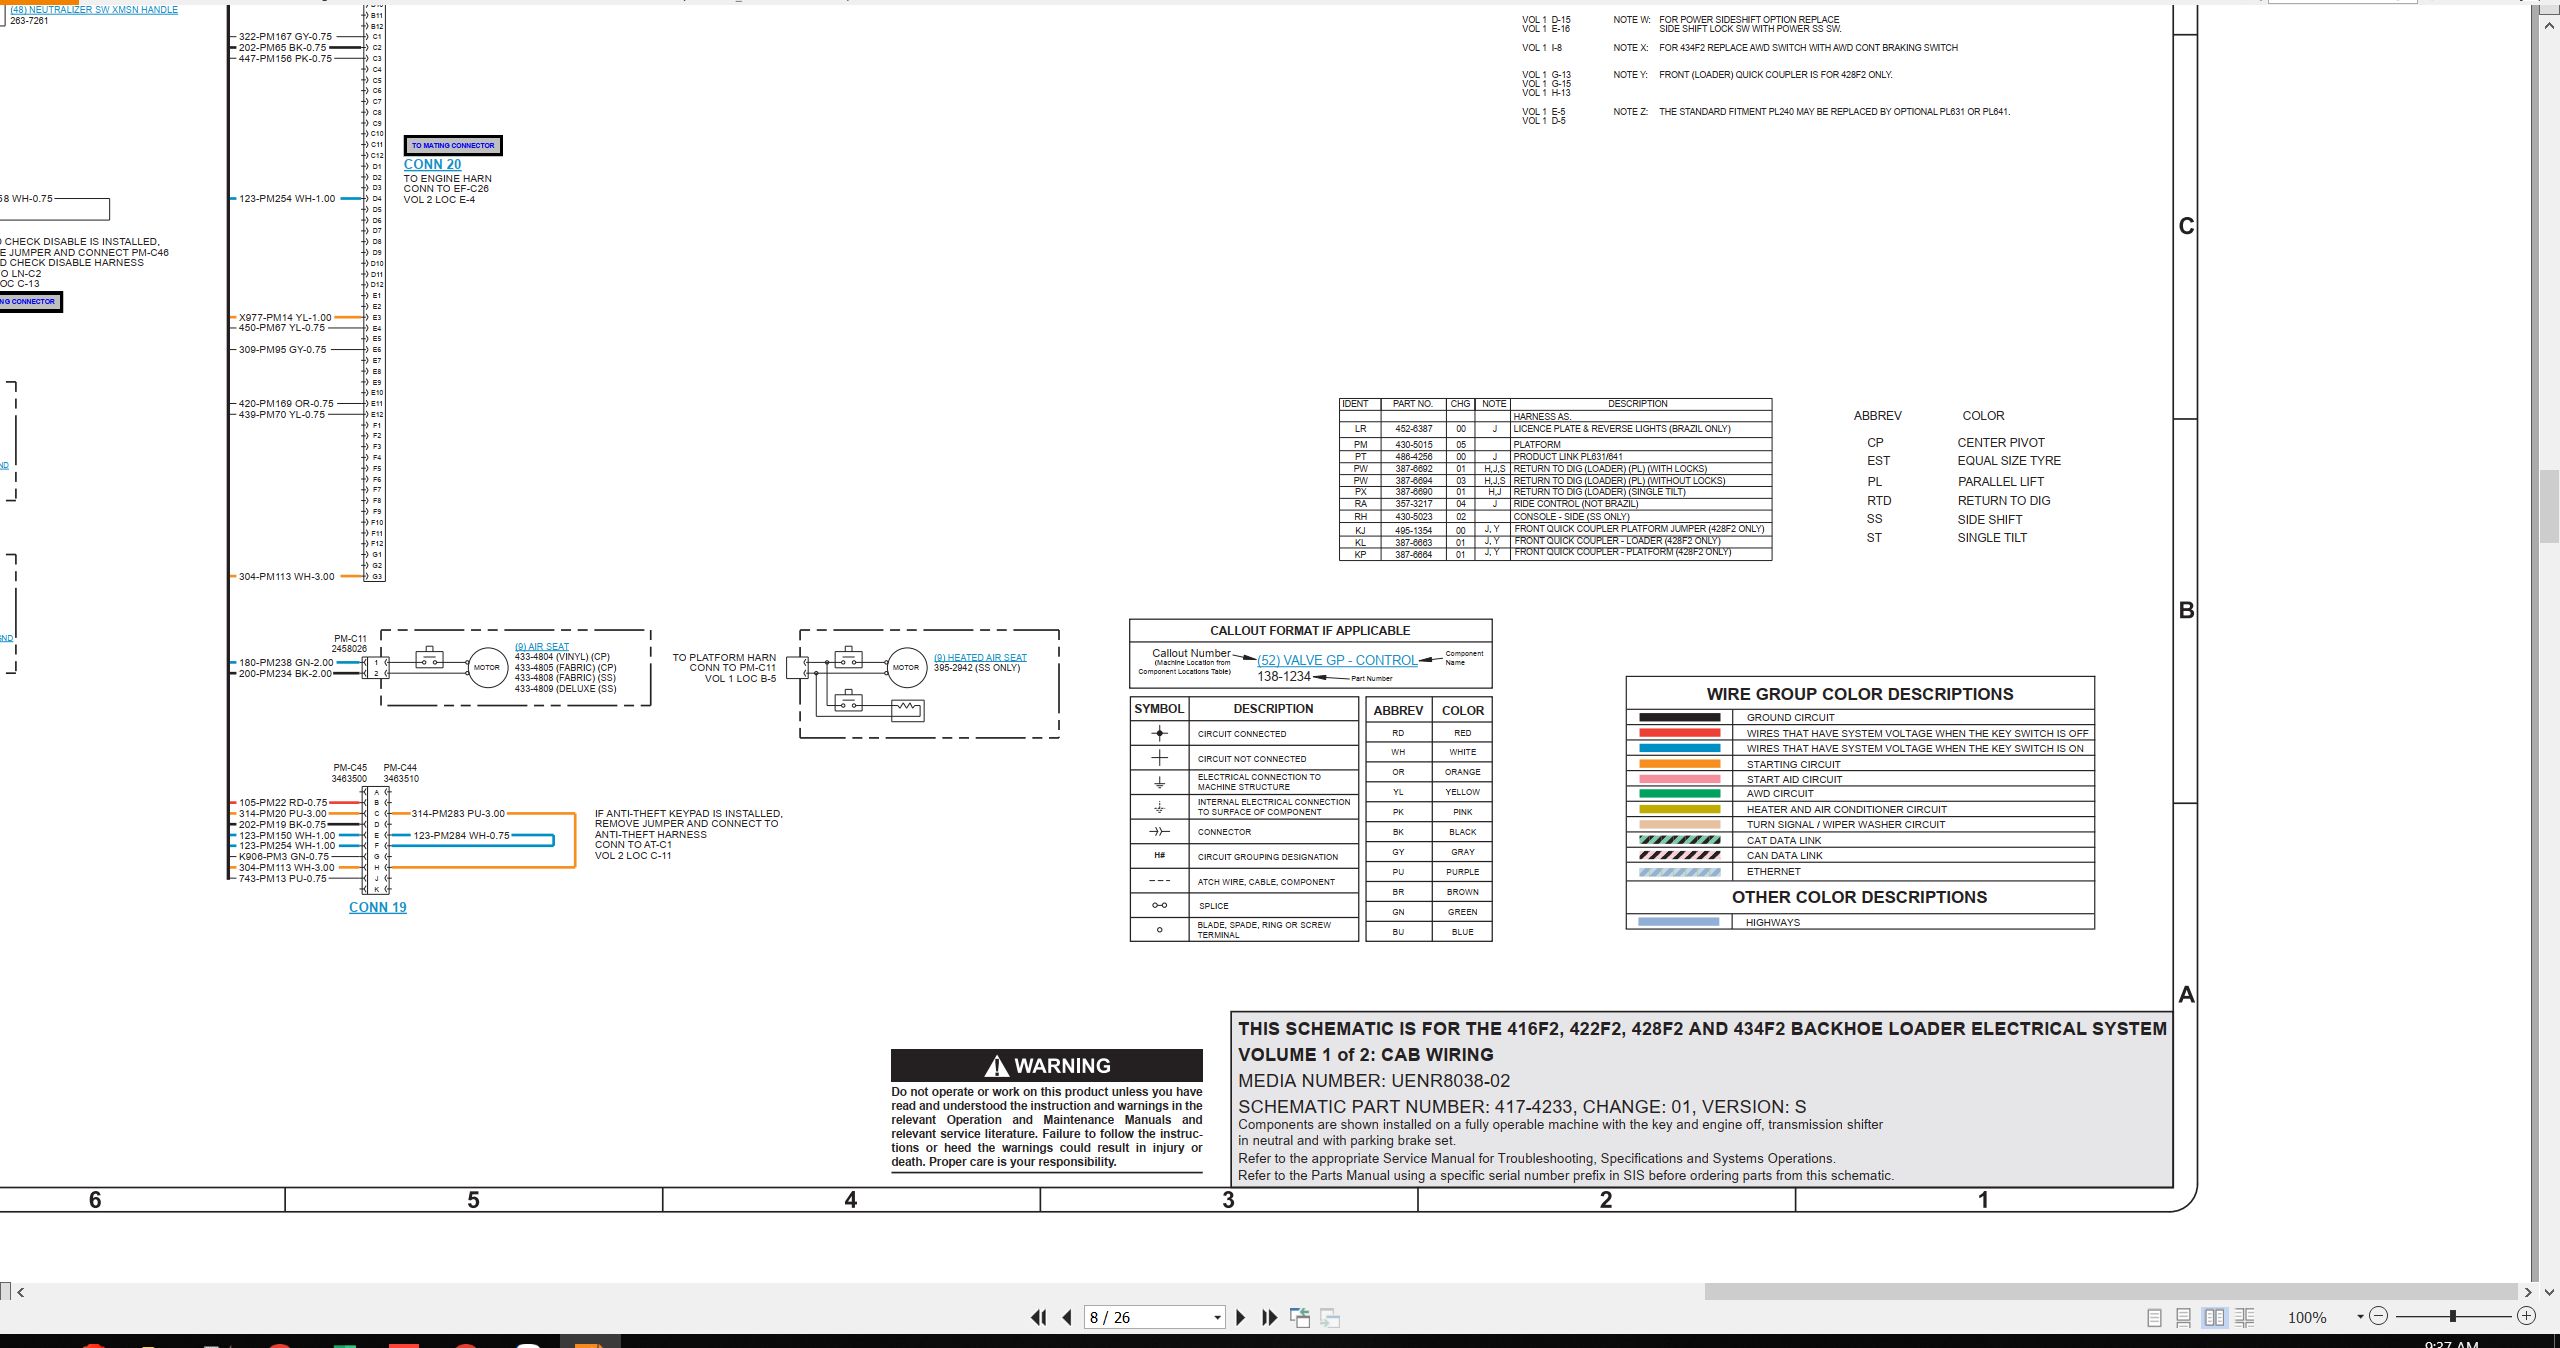This screenshot has height=1348, width=2560.
Task: Click the SPLICE symbol description
Action: pyautogui.click(x=1213, y=906)
